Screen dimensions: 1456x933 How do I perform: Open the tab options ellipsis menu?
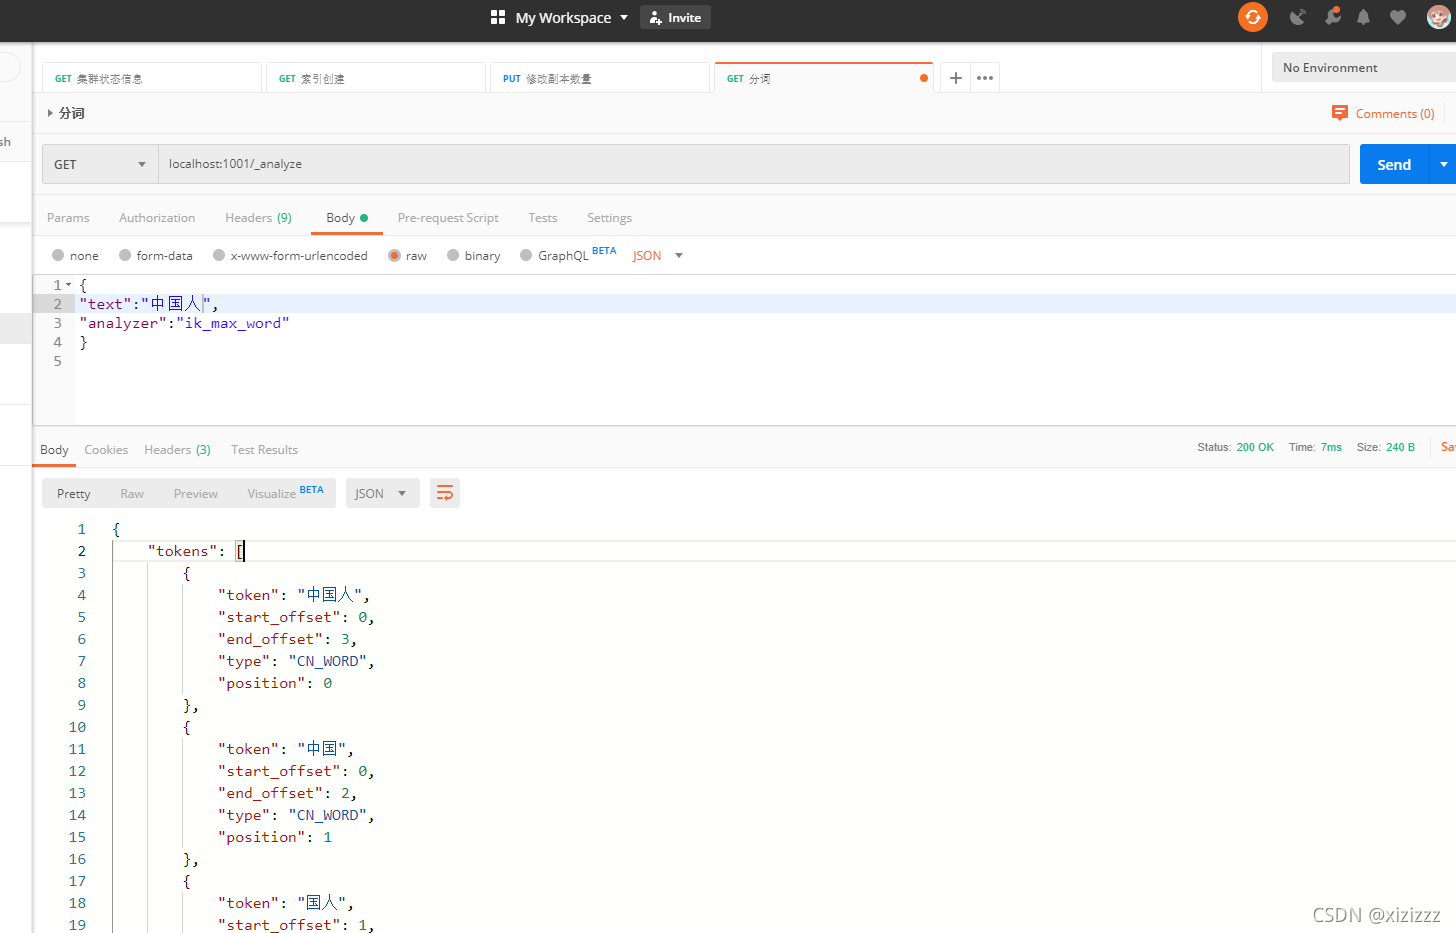pyautogui.click(x=985, y=78)
